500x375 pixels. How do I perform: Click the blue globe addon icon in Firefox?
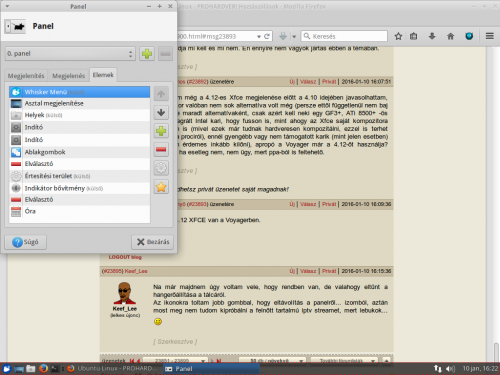coord(469,36)
